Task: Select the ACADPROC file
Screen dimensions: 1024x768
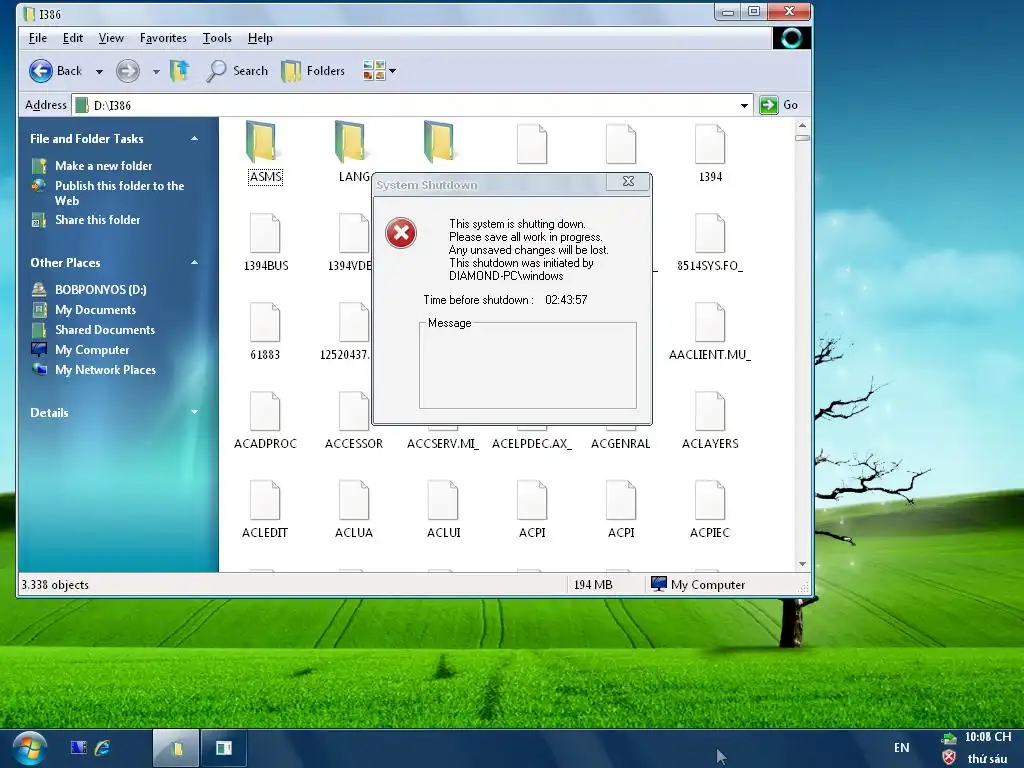Action: click(x=265, y=420)
